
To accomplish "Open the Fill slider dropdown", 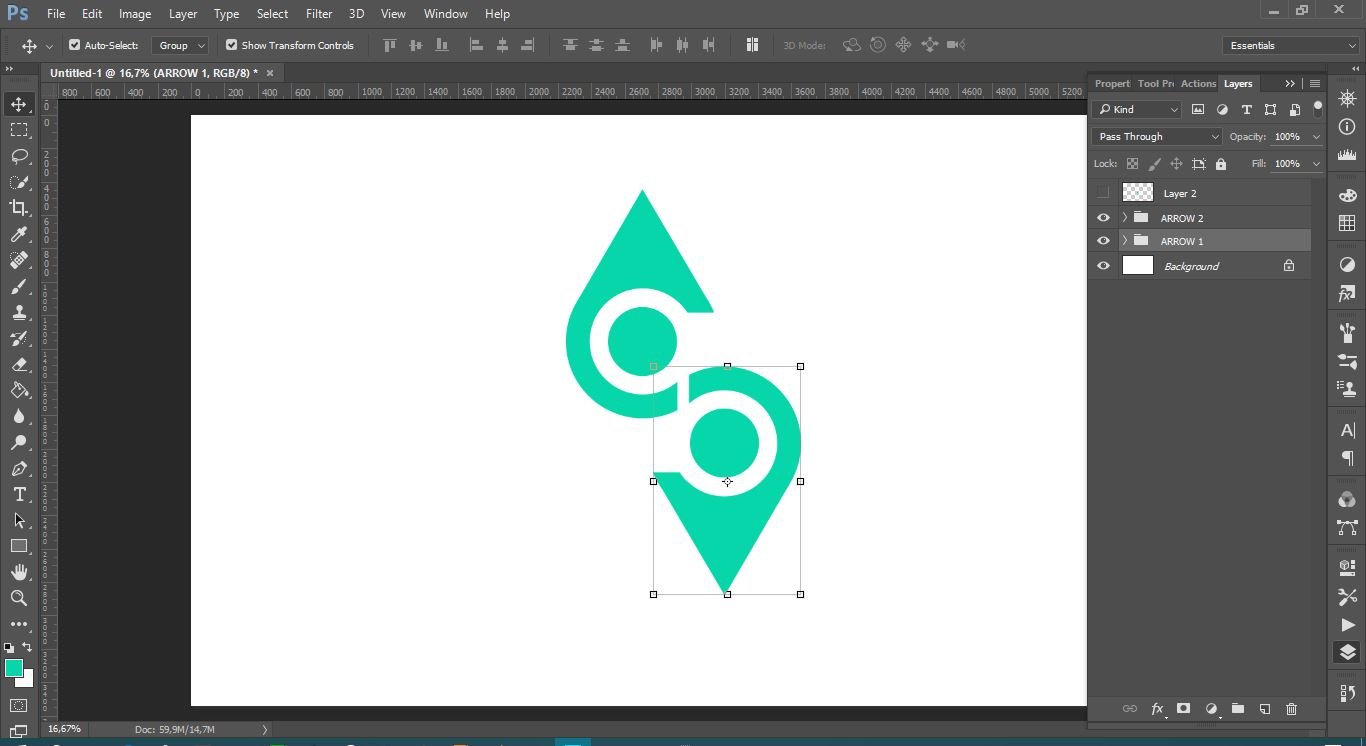I will (1316, 164).
